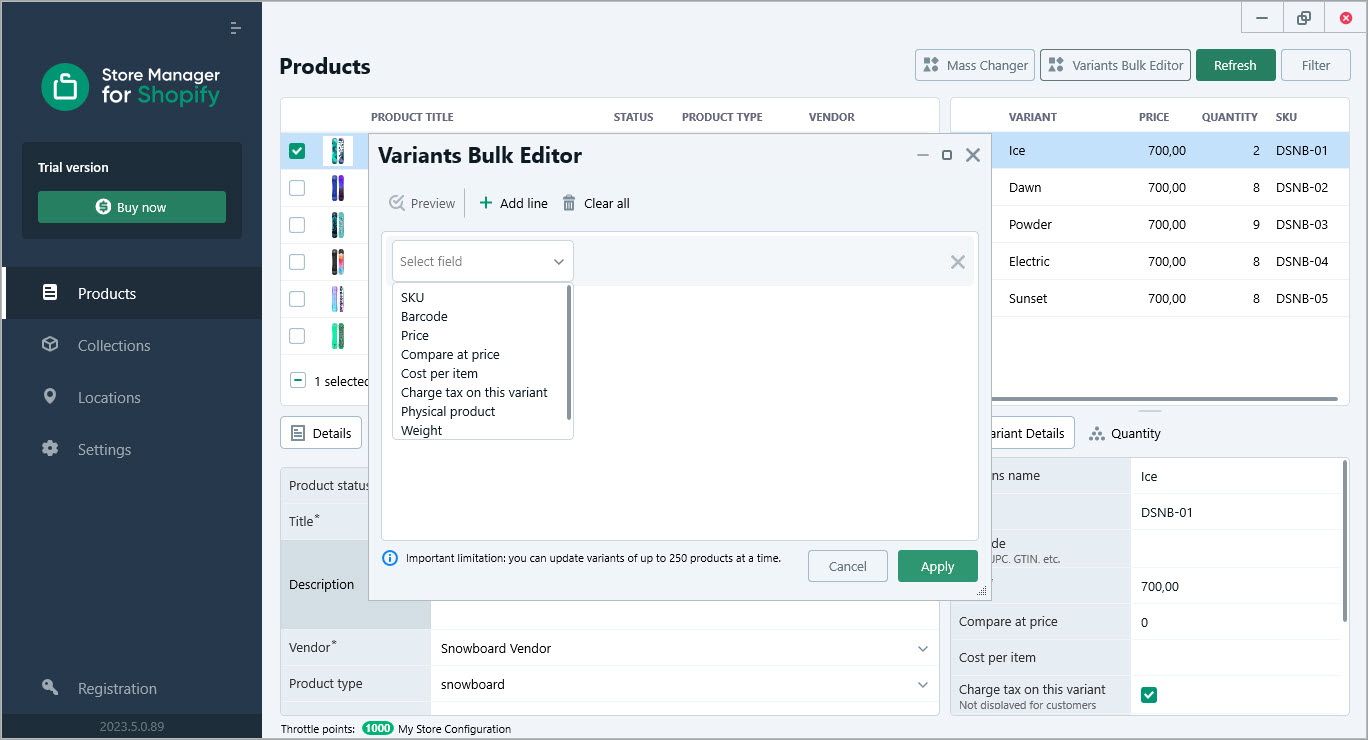Open Settings in the sidebar

click(x=131, y=449)
